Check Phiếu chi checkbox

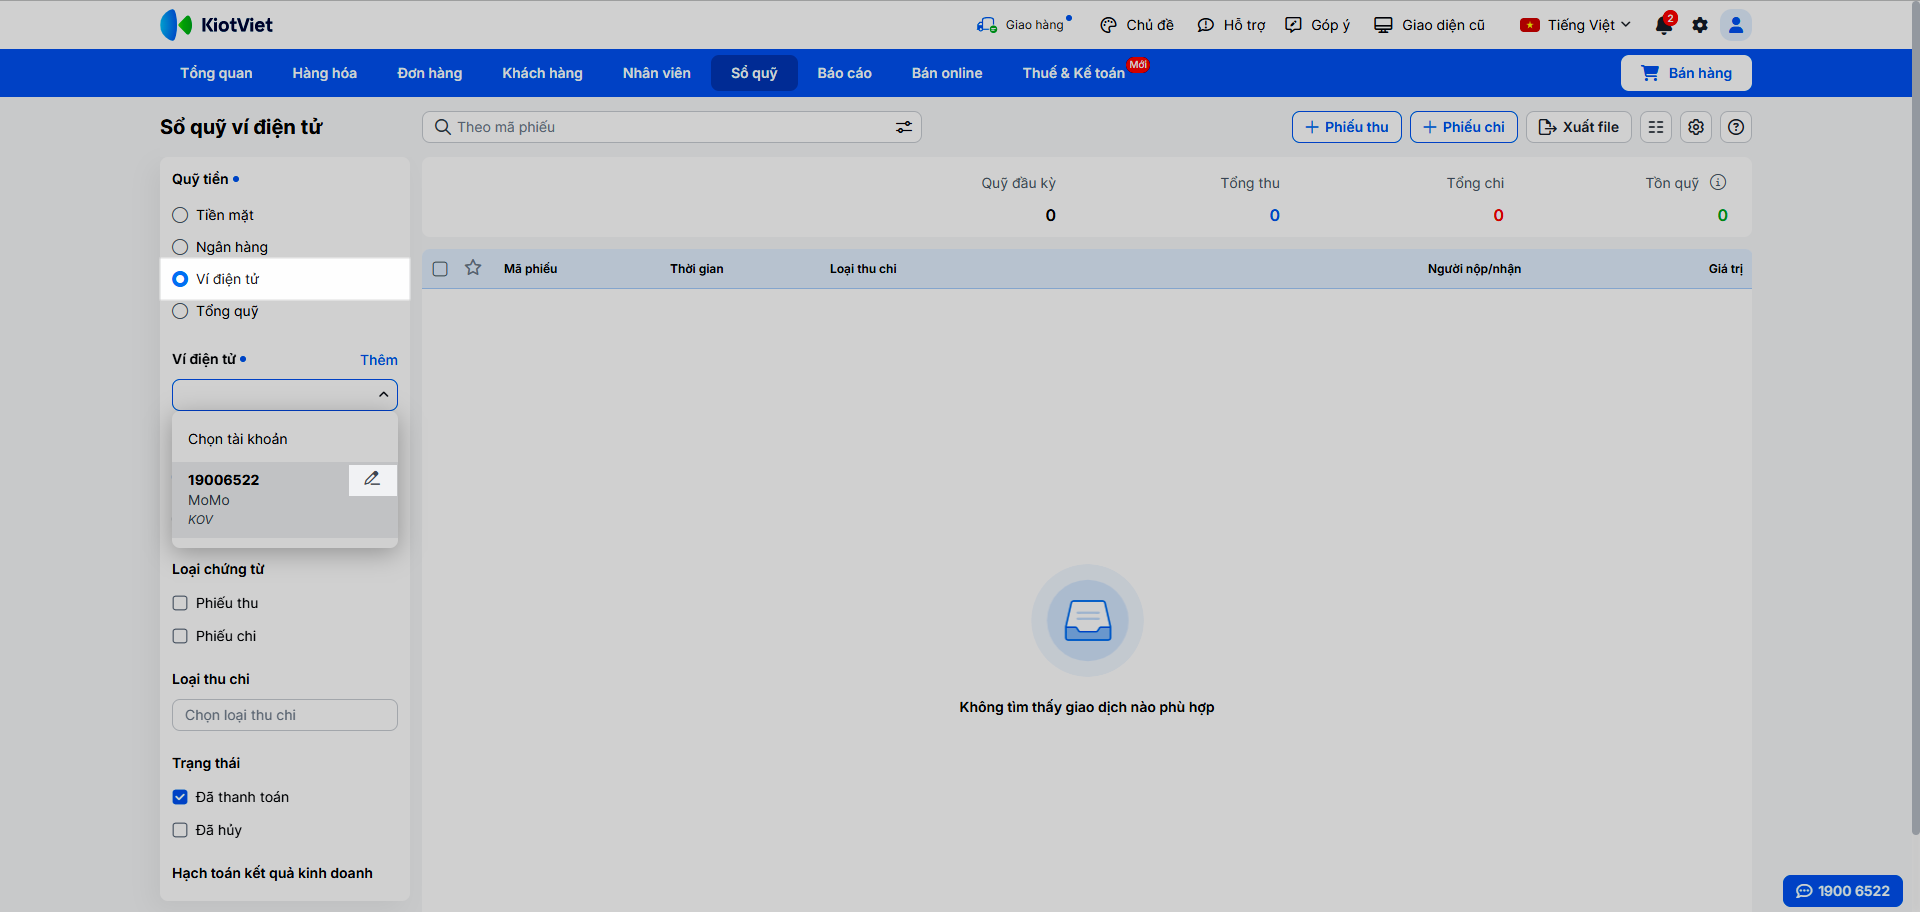click(180, 636)
